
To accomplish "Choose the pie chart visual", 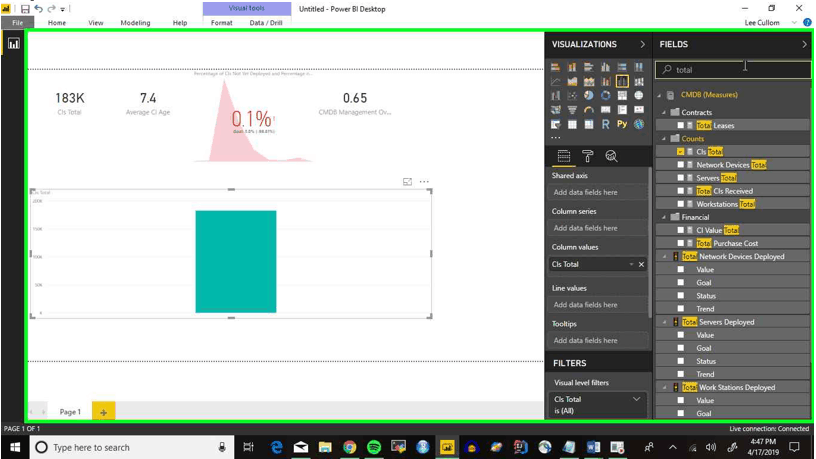I will coord(589,96).
